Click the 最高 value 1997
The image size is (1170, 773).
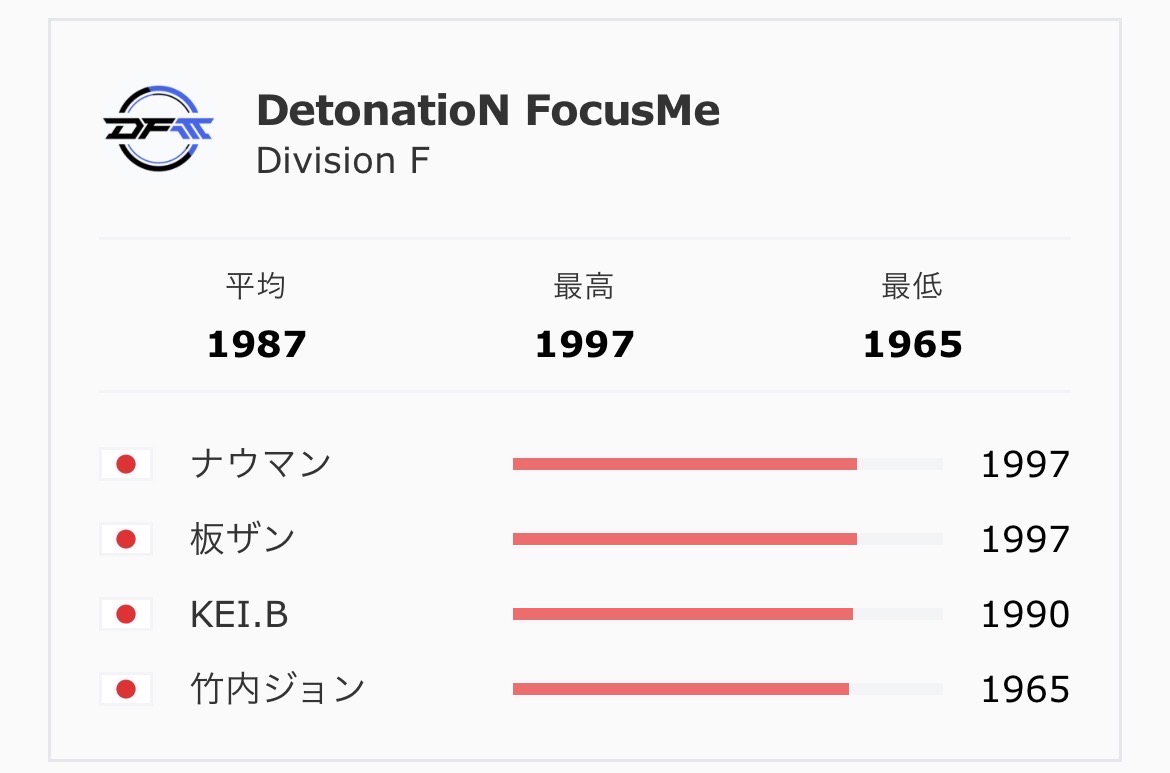584,345
